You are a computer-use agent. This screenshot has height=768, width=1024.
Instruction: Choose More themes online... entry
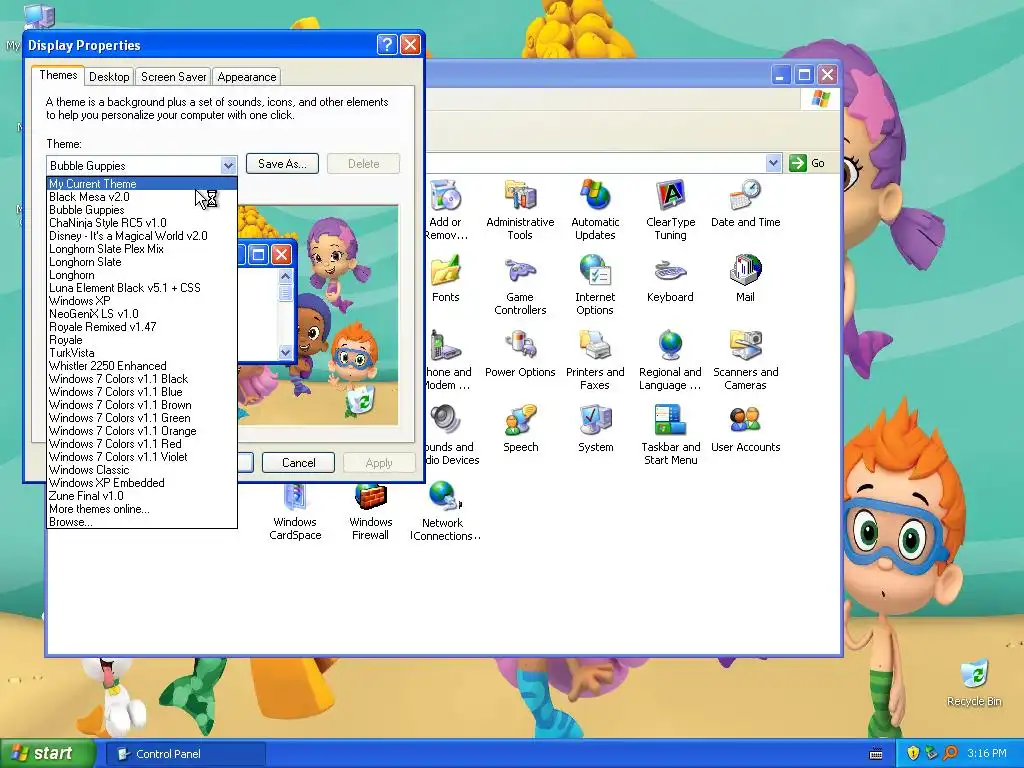point(142,509)
